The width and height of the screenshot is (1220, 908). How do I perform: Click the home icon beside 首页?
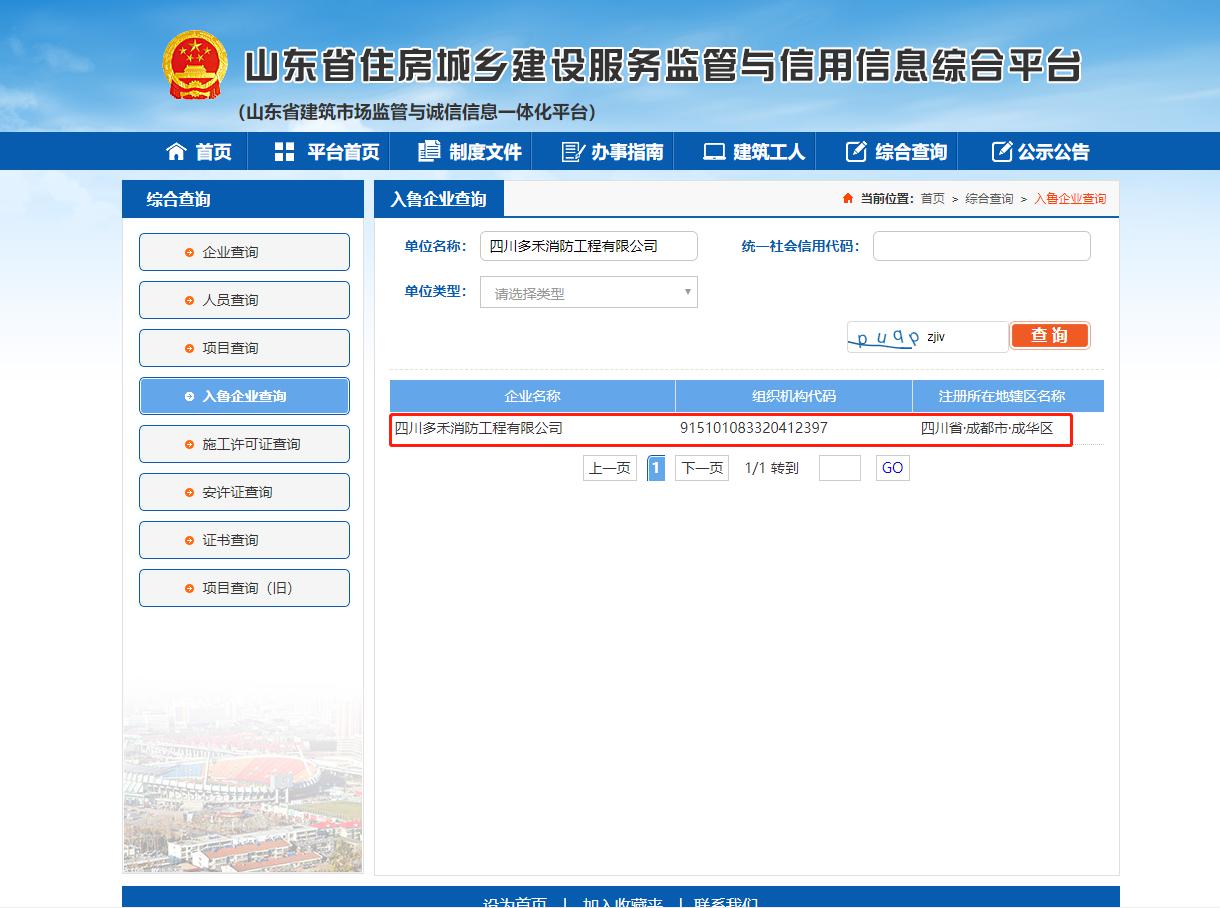click(176, 152)
